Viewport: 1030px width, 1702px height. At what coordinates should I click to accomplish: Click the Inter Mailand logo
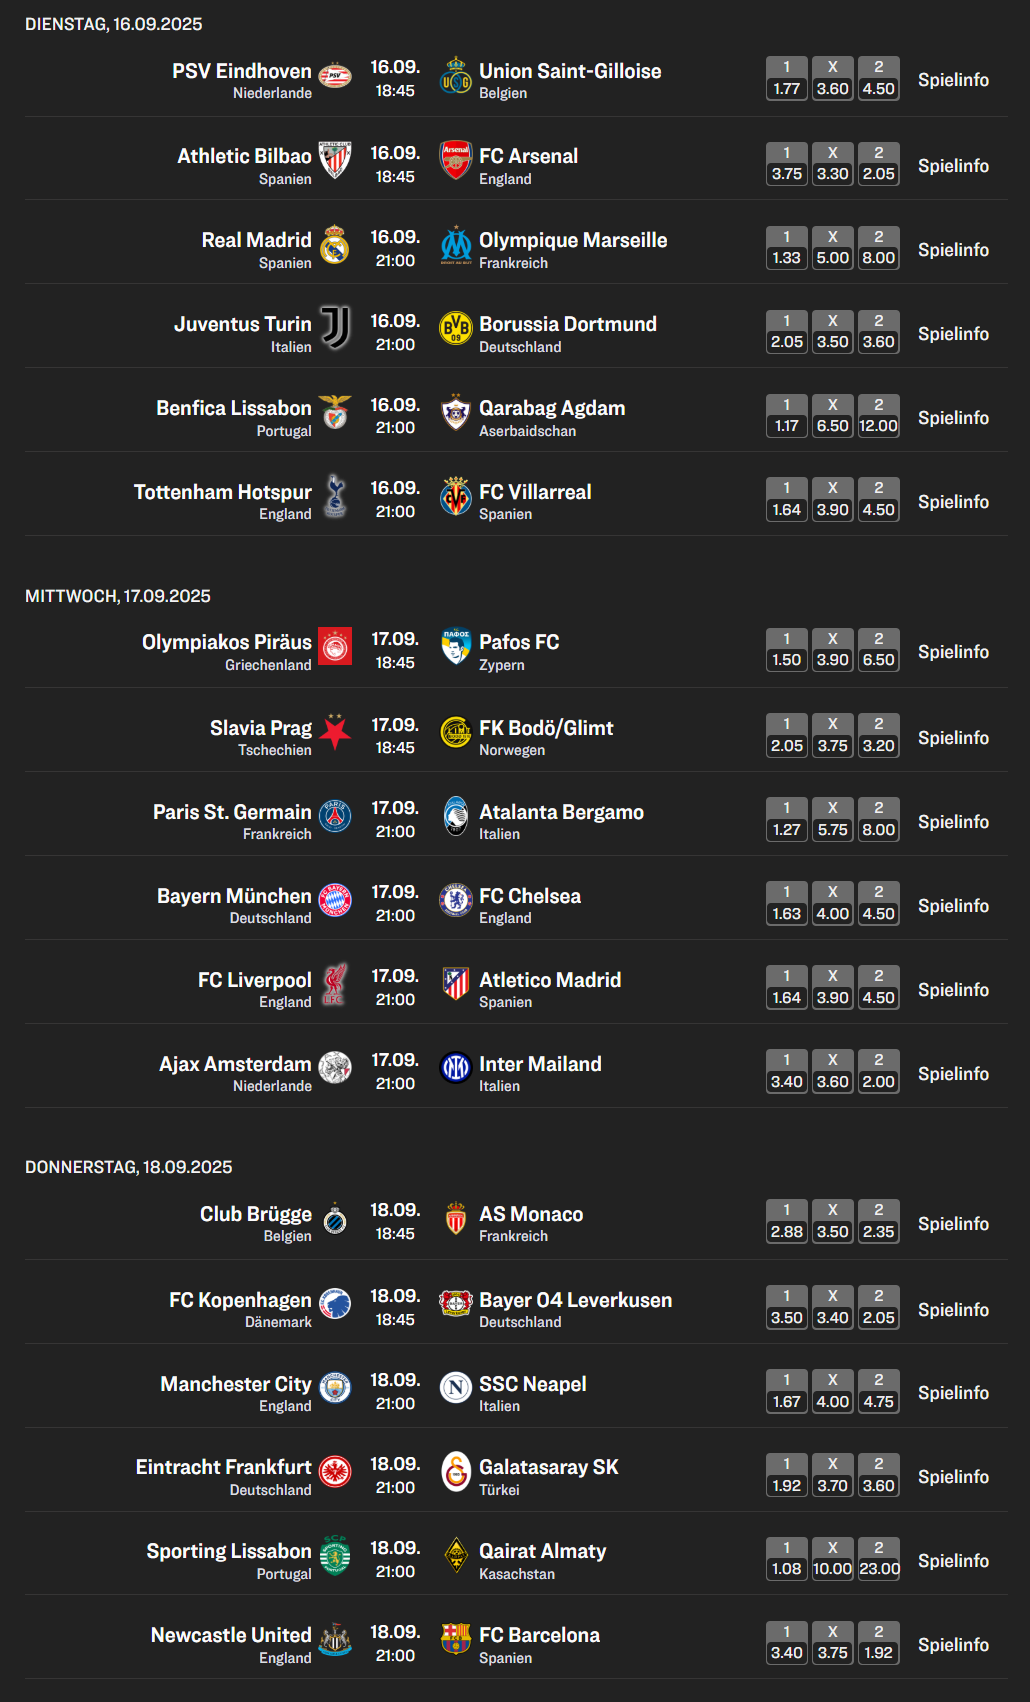click(456, 1068)
